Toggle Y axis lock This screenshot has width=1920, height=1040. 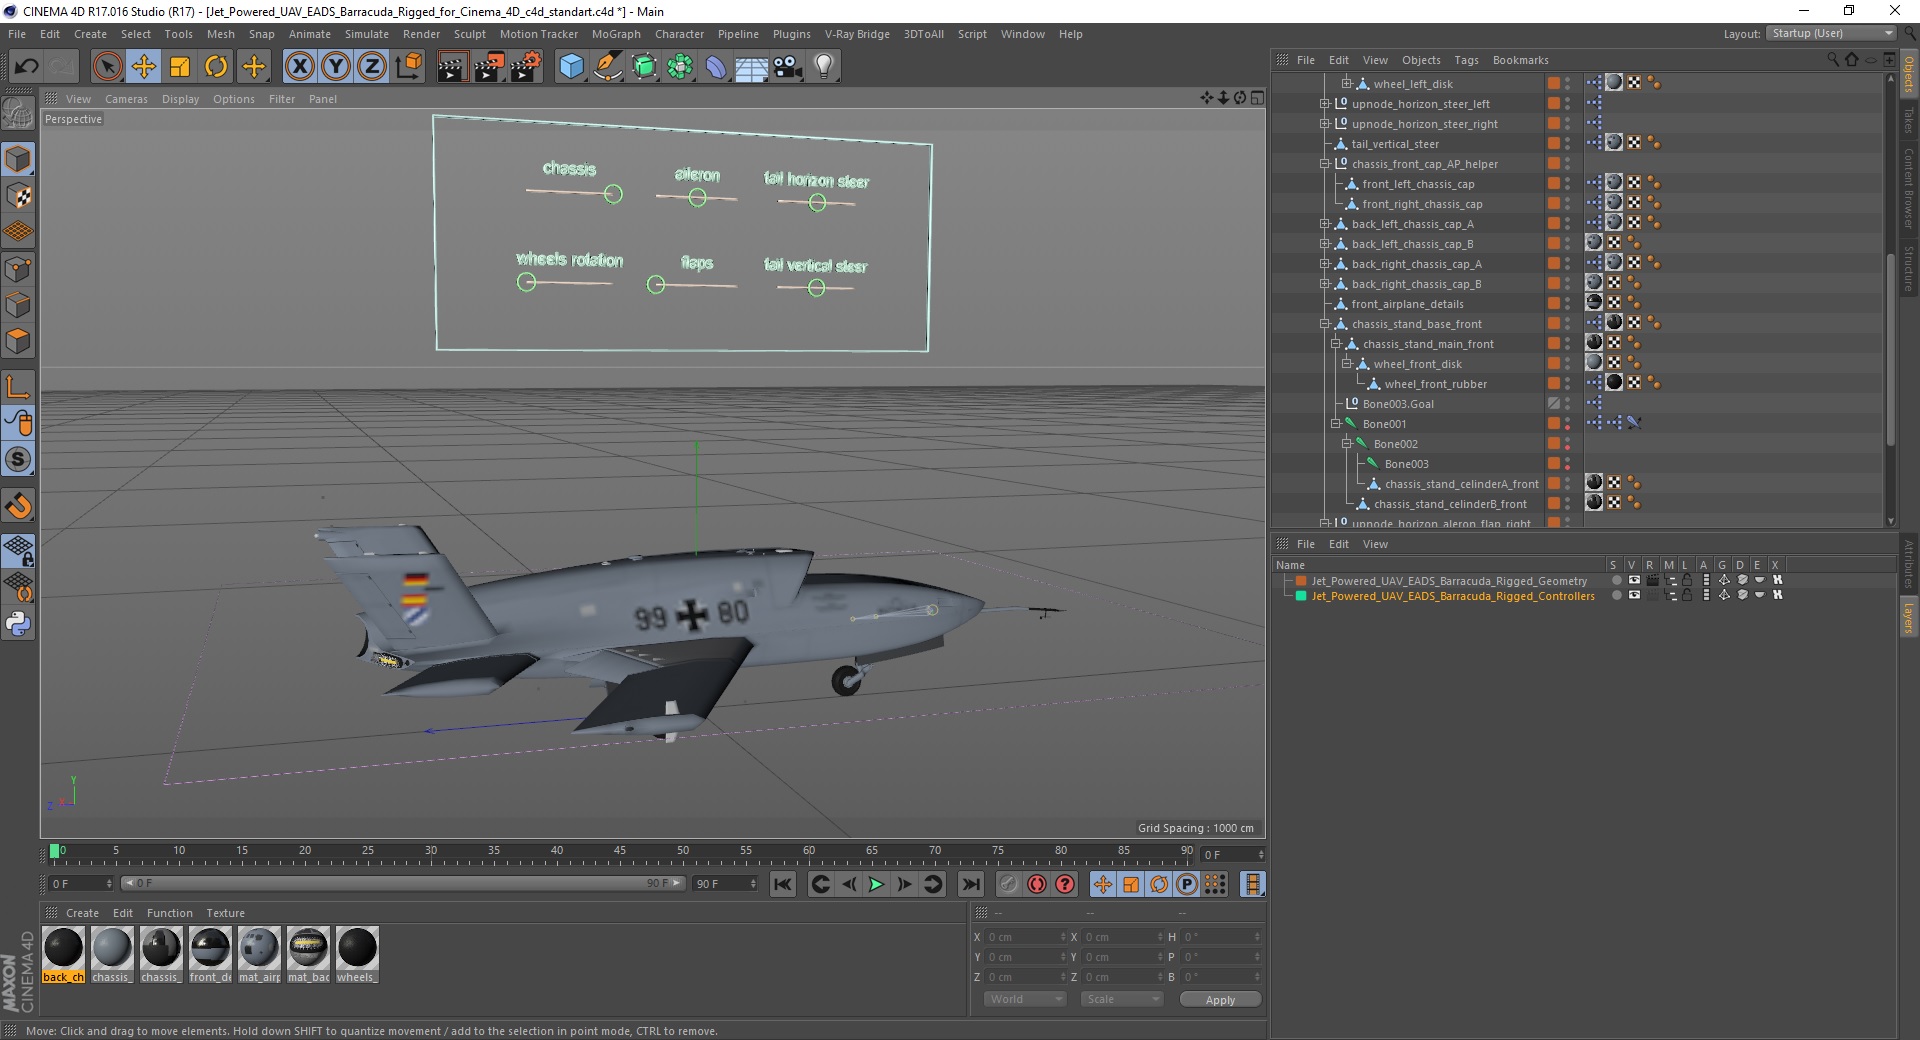[336, 67]
